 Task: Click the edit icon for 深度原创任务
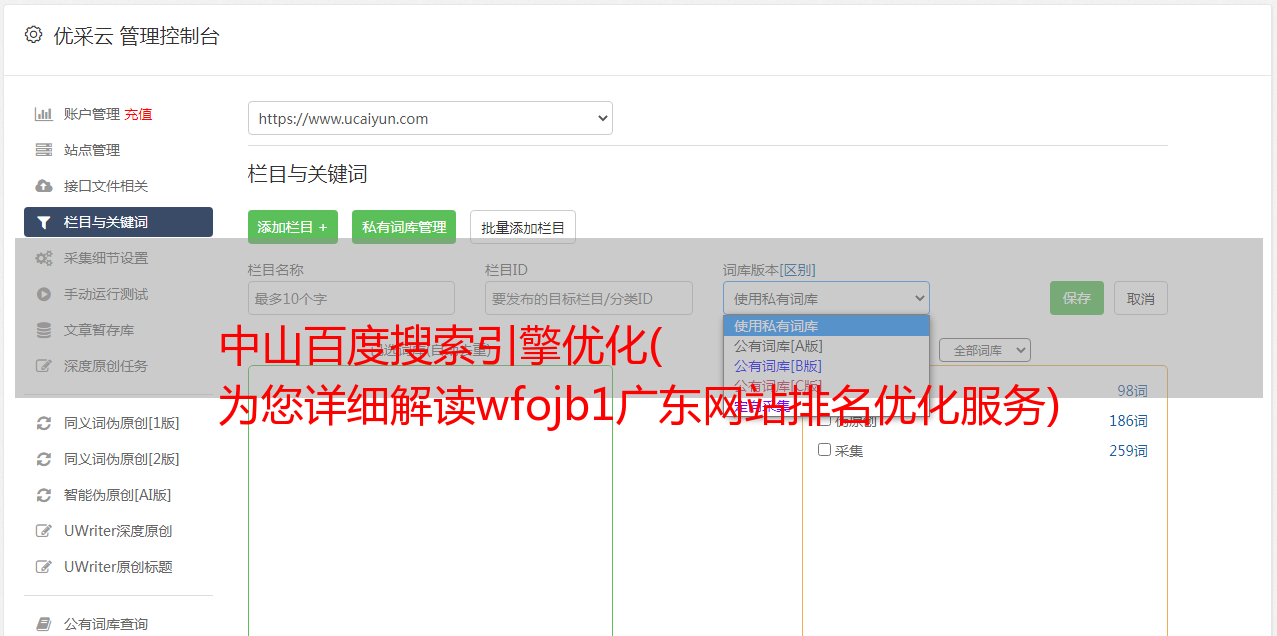point(44,366)
